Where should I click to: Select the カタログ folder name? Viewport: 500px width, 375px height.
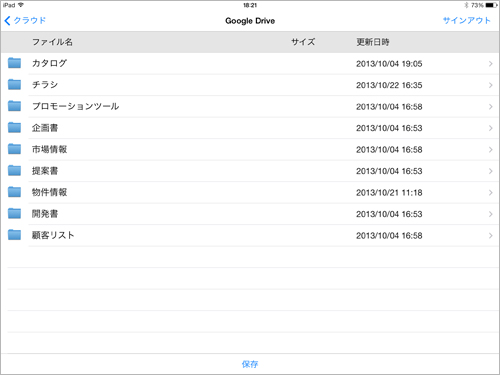pos(49,63)
